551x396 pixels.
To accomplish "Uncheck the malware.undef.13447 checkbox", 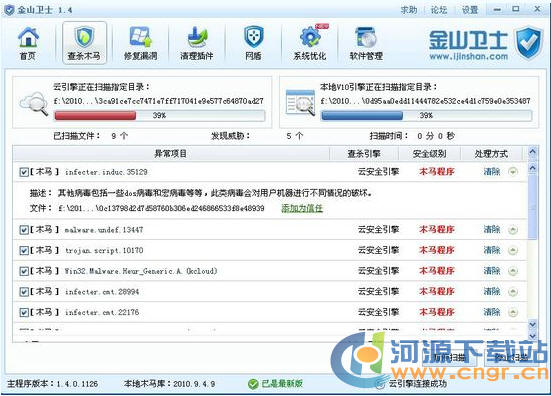I will click(24, 230).
